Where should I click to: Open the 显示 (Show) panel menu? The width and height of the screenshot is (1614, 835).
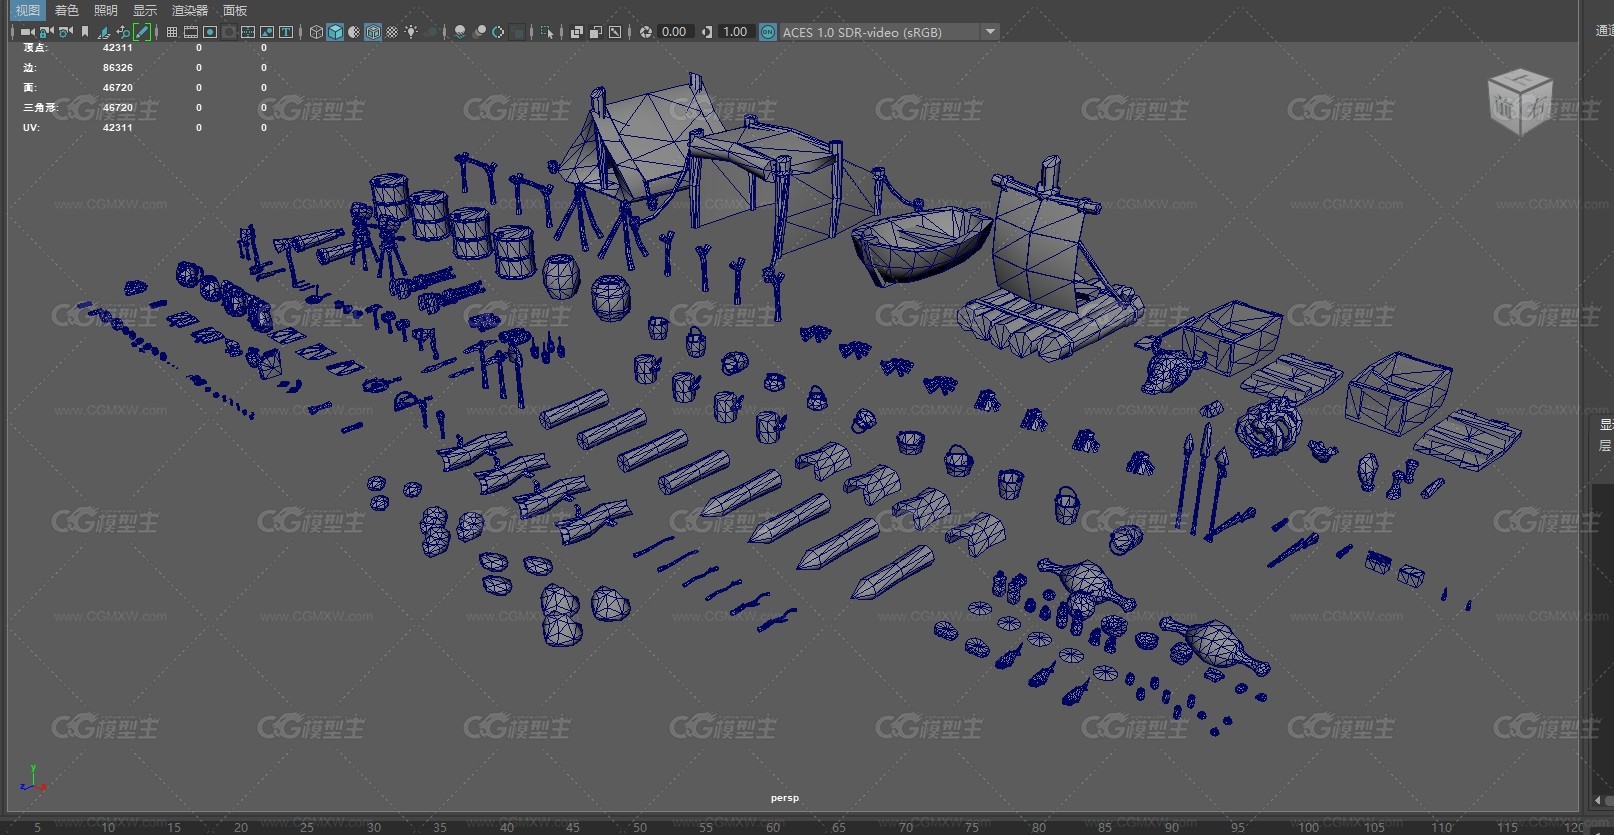click(145, 10)
